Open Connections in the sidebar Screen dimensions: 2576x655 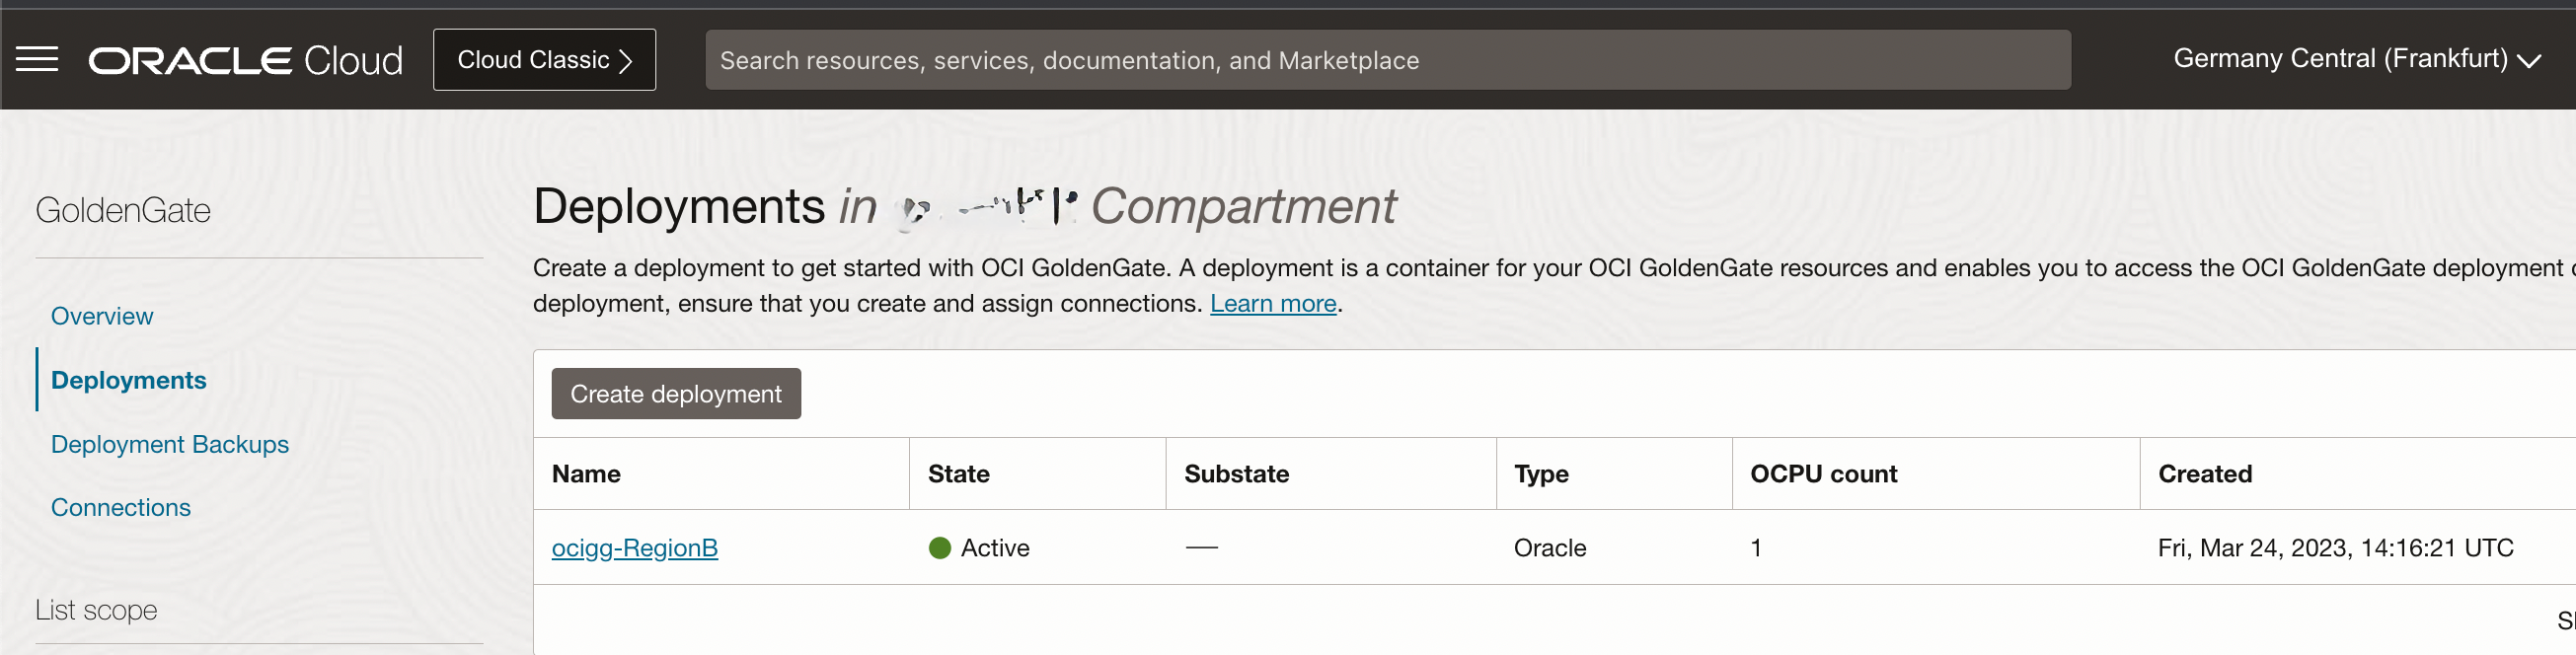click(121, 507)
